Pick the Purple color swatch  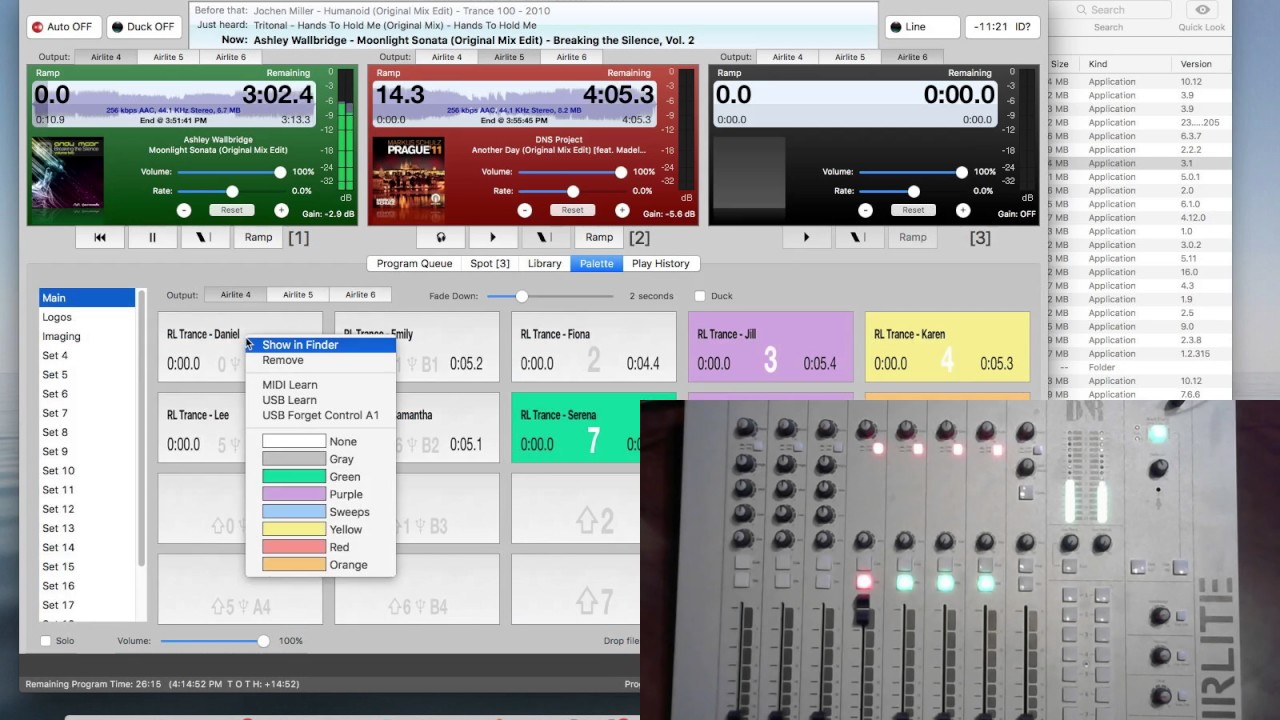(x=294, y=494)
